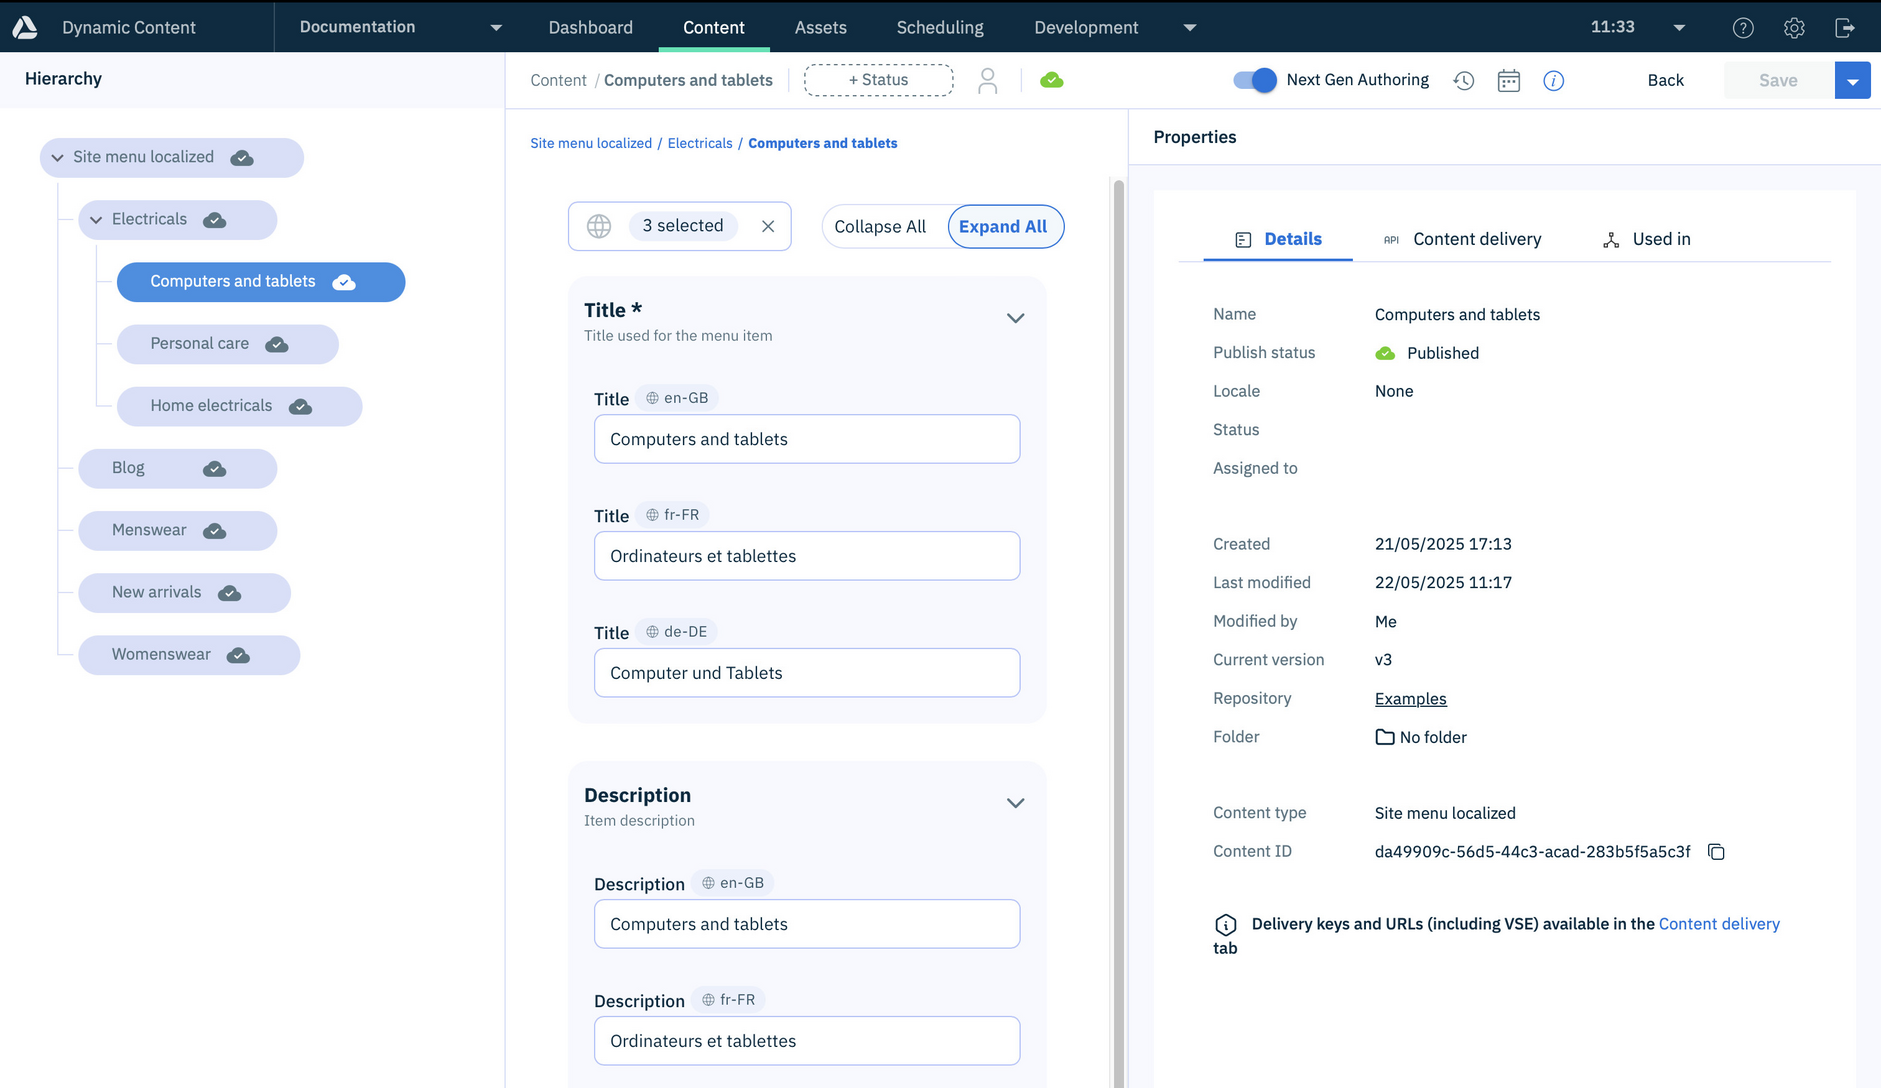Image resolution: width=1881 pixels, height=1088 pixels.
Task: Click cloud icon next to Electricals node
Action: (x=214, y=220)
